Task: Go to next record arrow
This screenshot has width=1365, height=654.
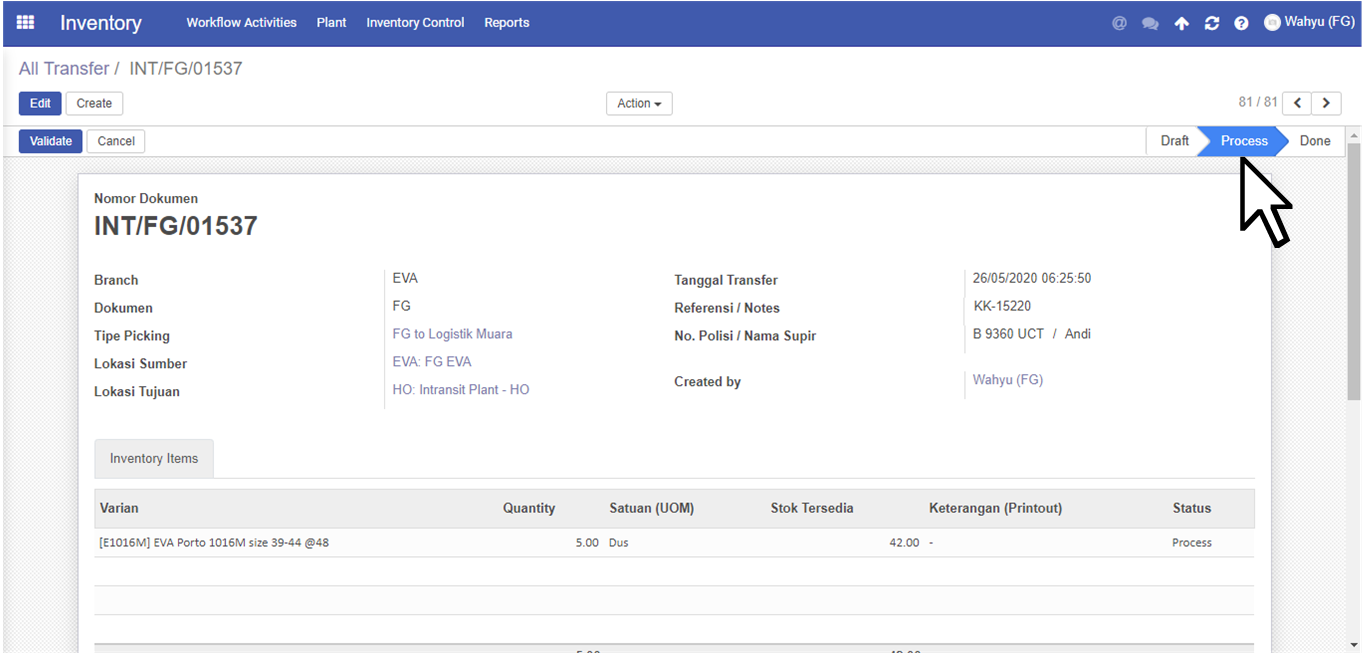Action: point(1327,103)
